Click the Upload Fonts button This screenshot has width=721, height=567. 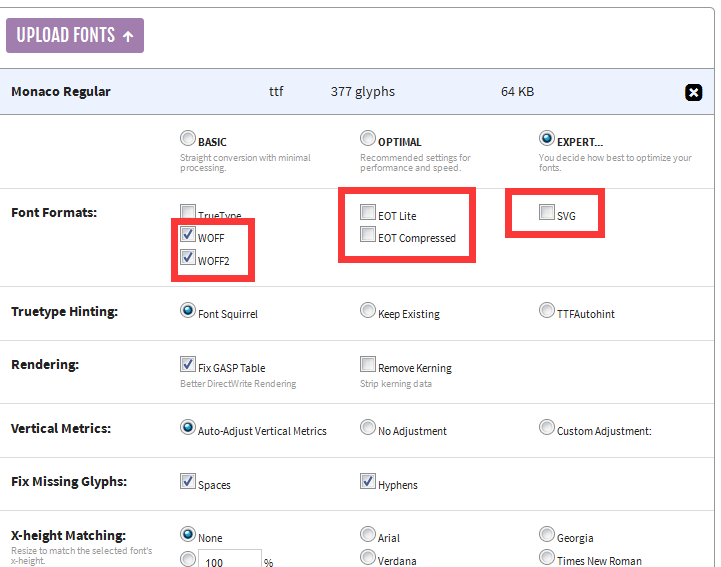pos(75,35)
